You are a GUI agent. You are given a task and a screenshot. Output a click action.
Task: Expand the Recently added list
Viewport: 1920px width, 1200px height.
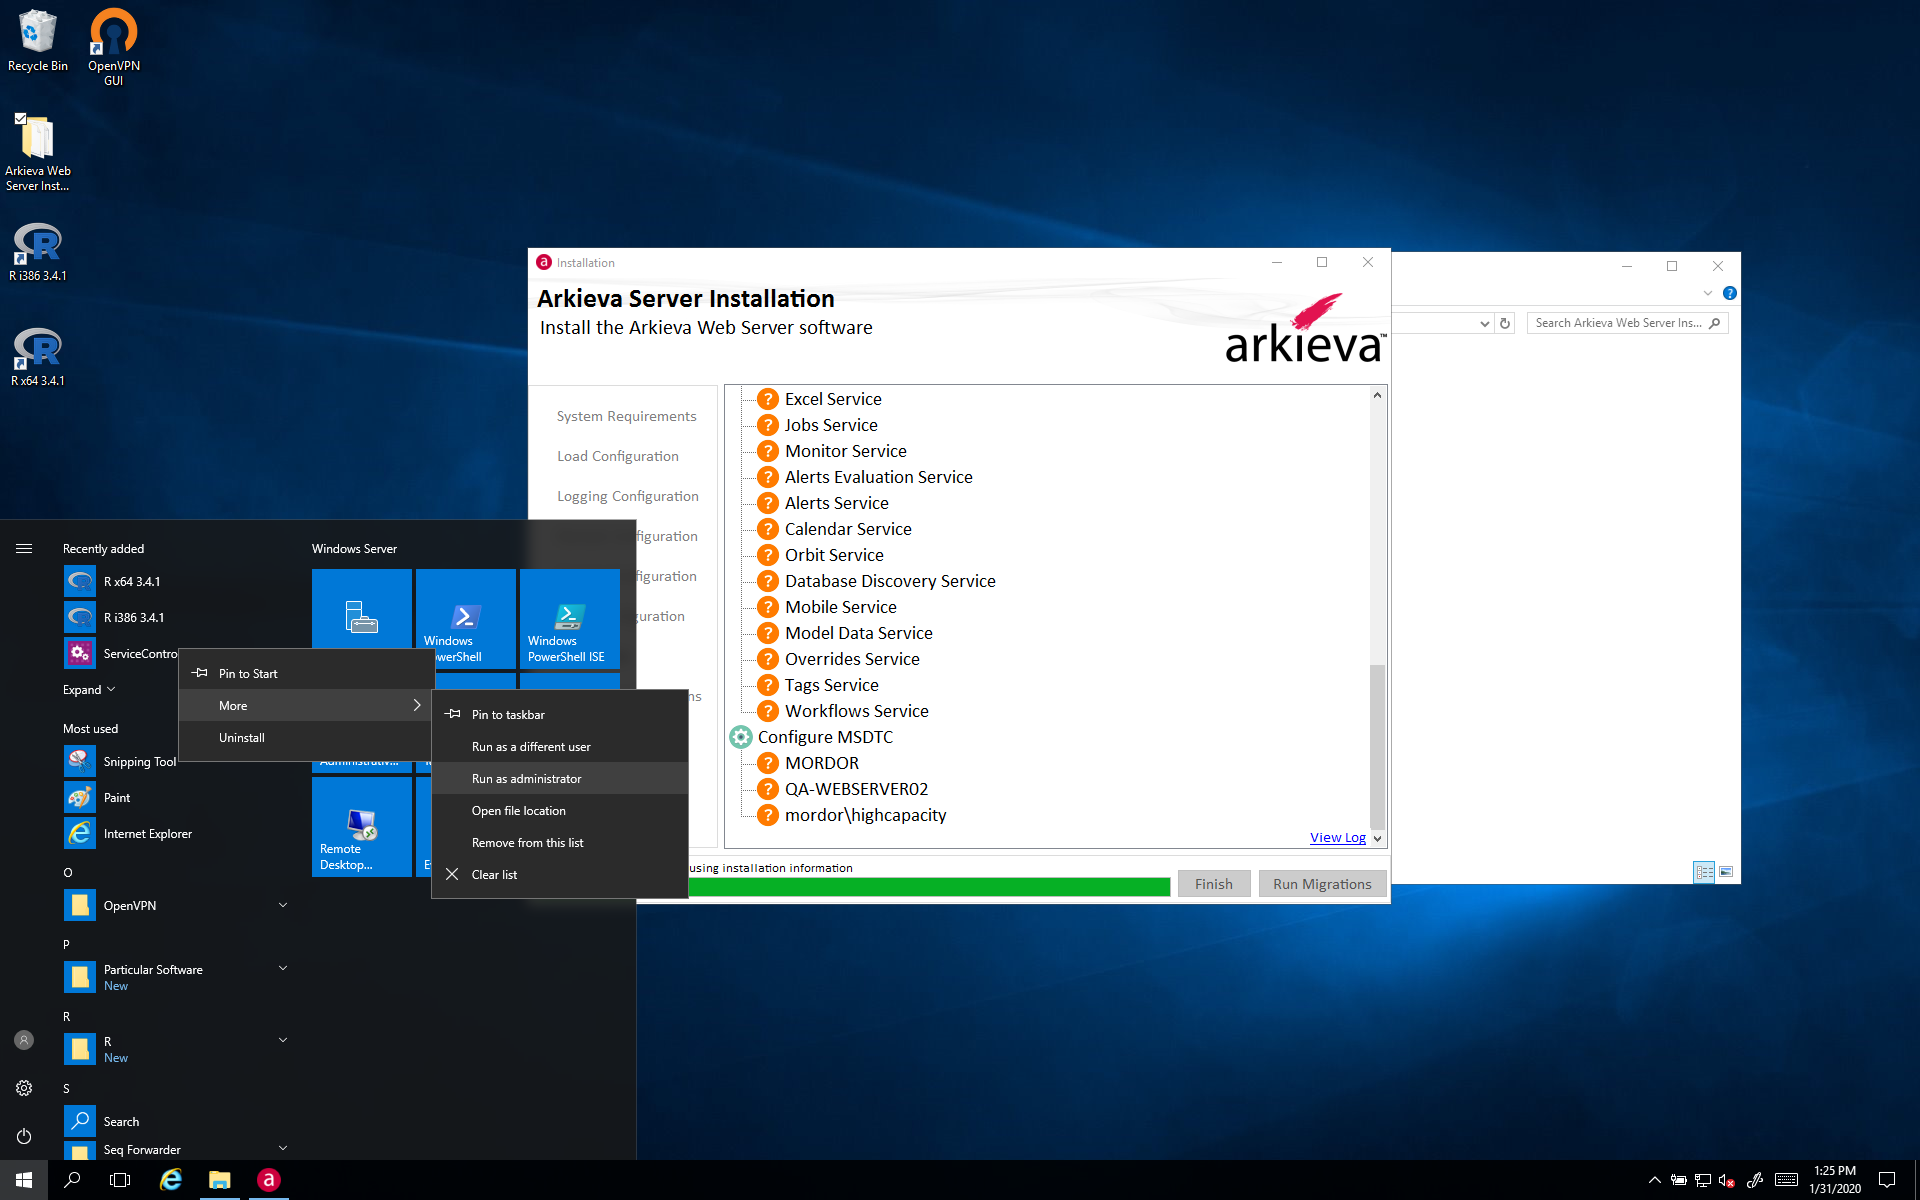(x=89, y=690)
